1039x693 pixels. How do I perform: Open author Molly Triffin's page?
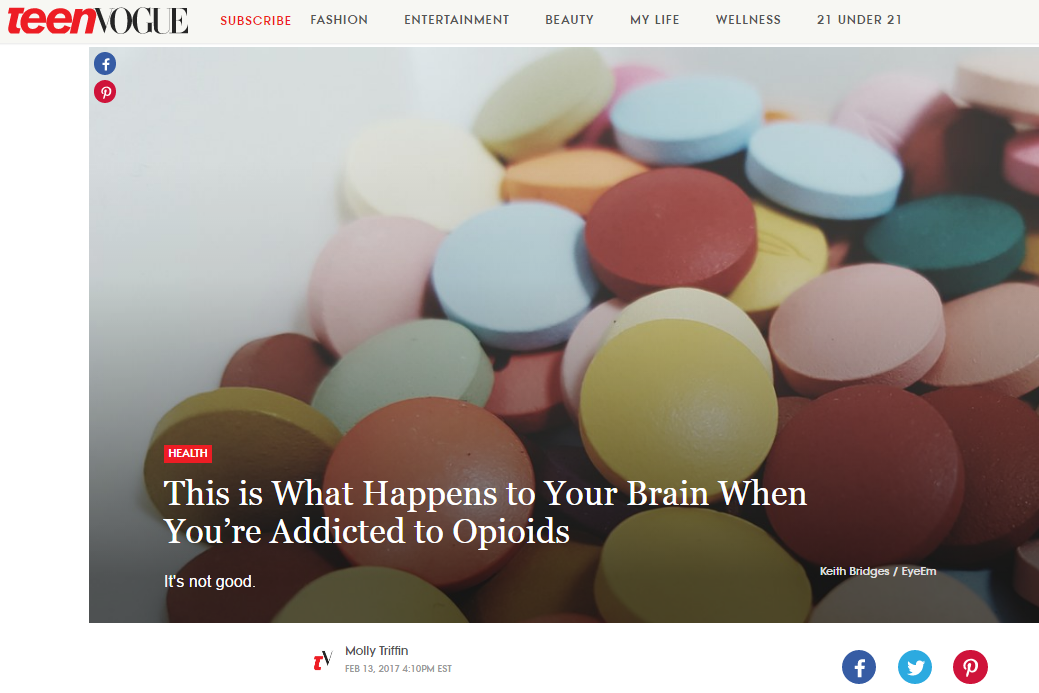[x=376, y=651]
